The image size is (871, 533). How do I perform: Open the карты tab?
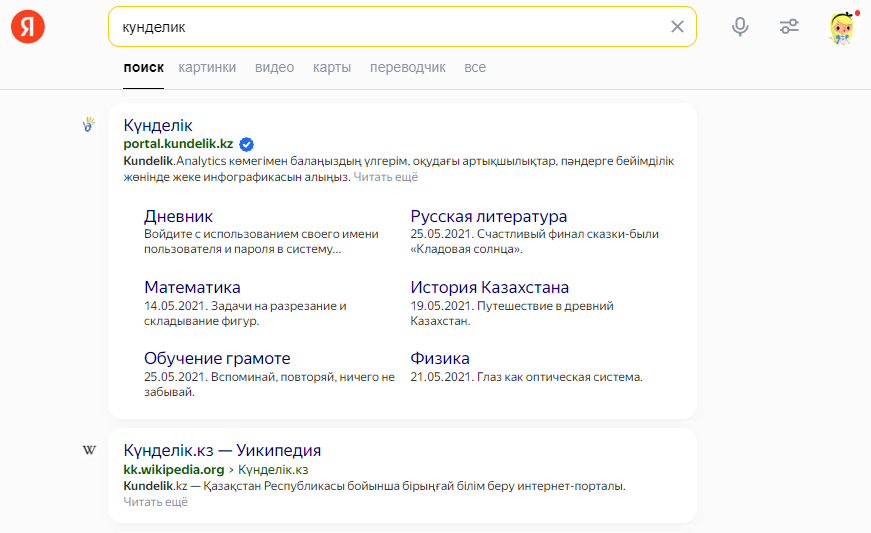[332, 67]
